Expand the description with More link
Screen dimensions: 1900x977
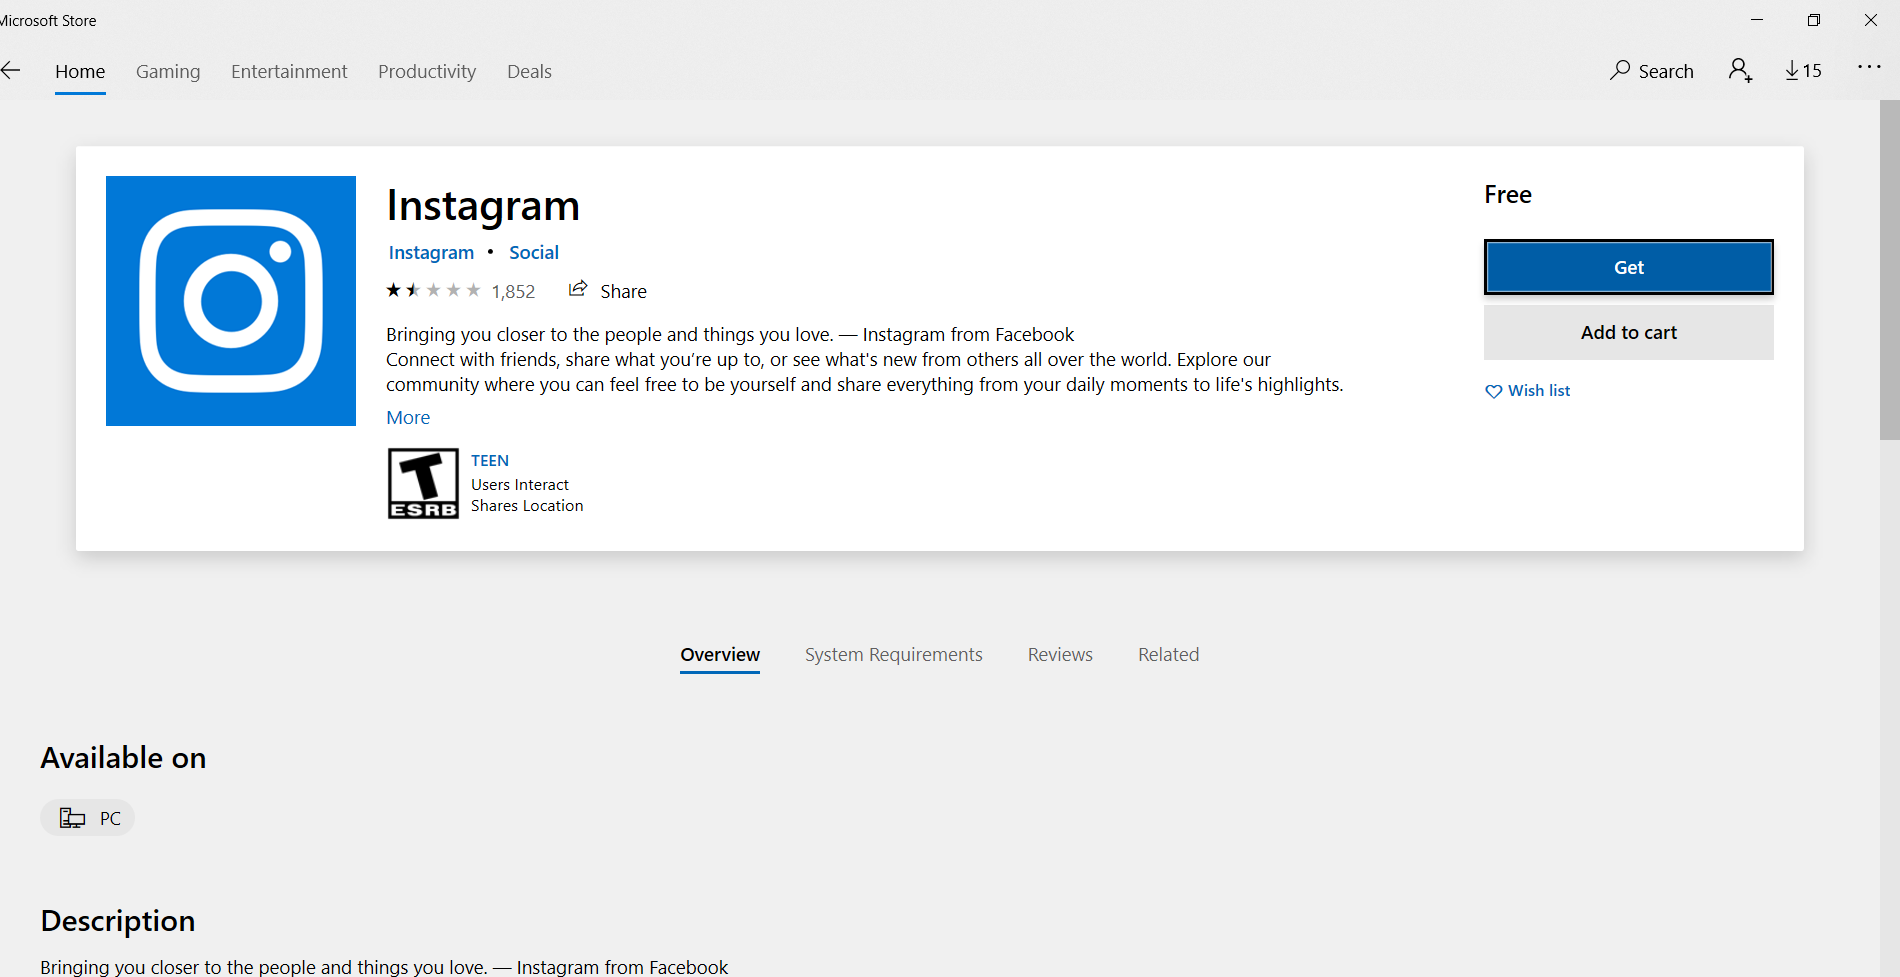407,417
